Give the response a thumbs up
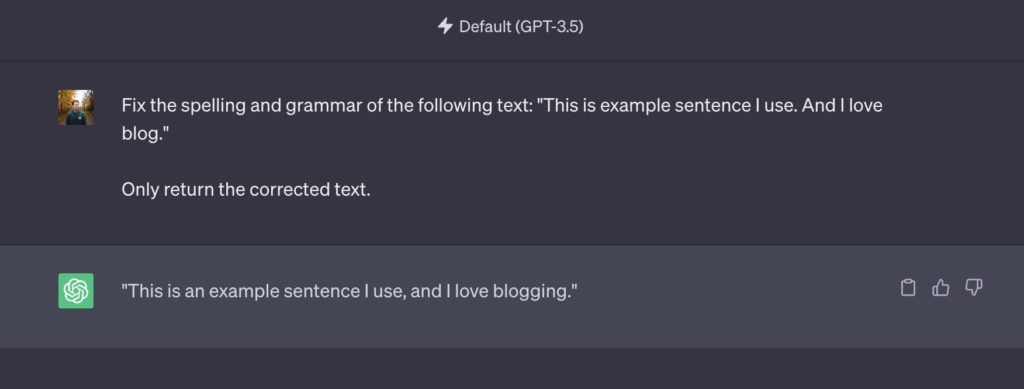The width and height of the screenshot is (1024, 389). pyautogui.click(x=940, y=288)
